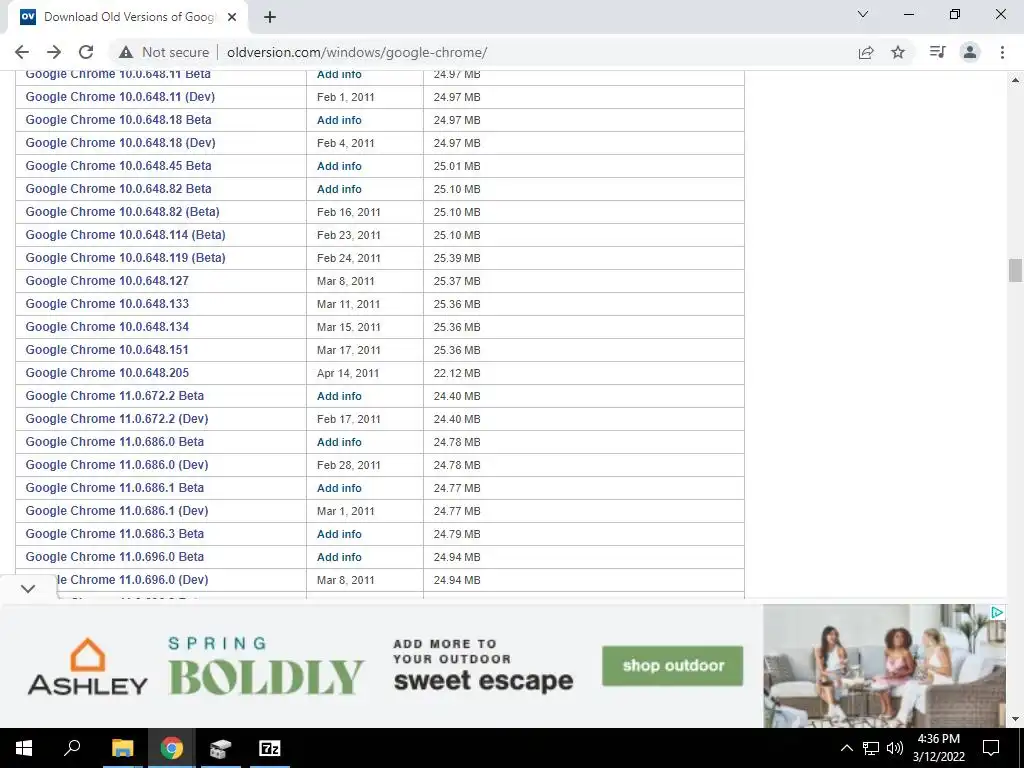This screenshot has width=1024, height=768.
Task: Open 7-Zip from the taskbar
Action: 270,748
